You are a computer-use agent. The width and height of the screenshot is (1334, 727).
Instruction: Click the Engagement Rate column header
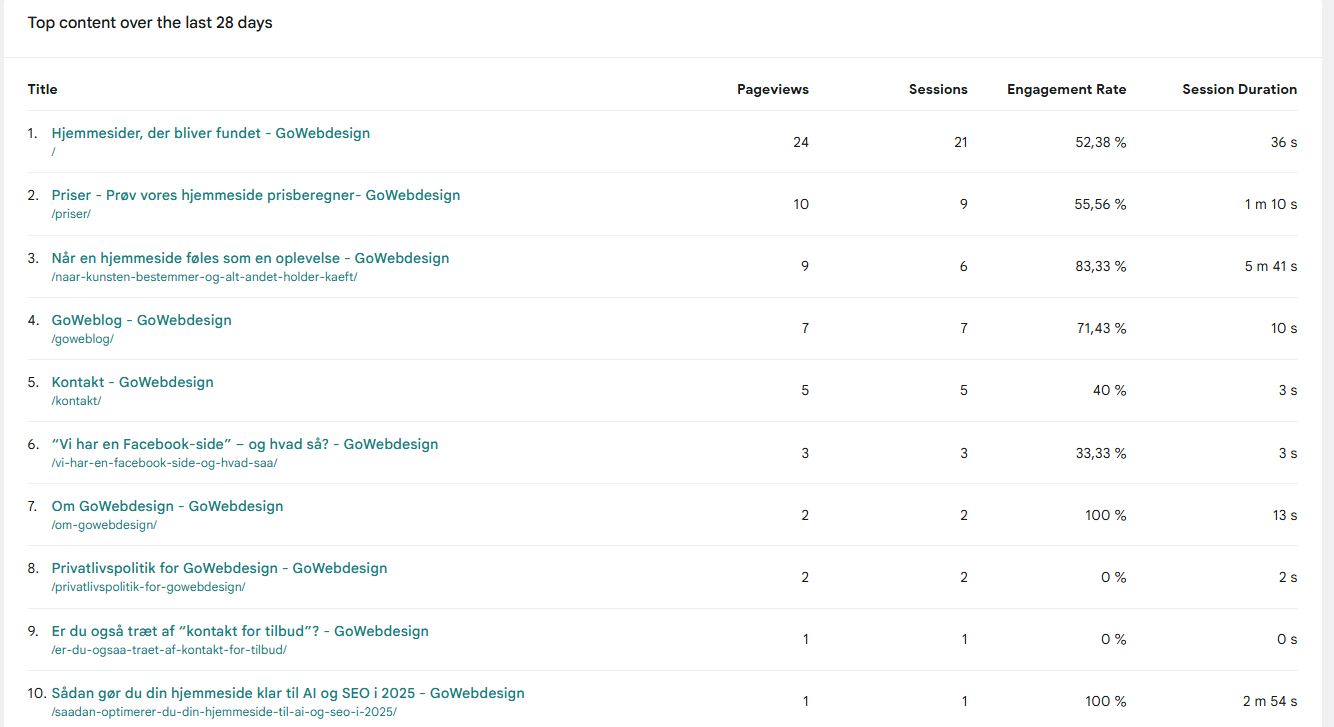1066,89
